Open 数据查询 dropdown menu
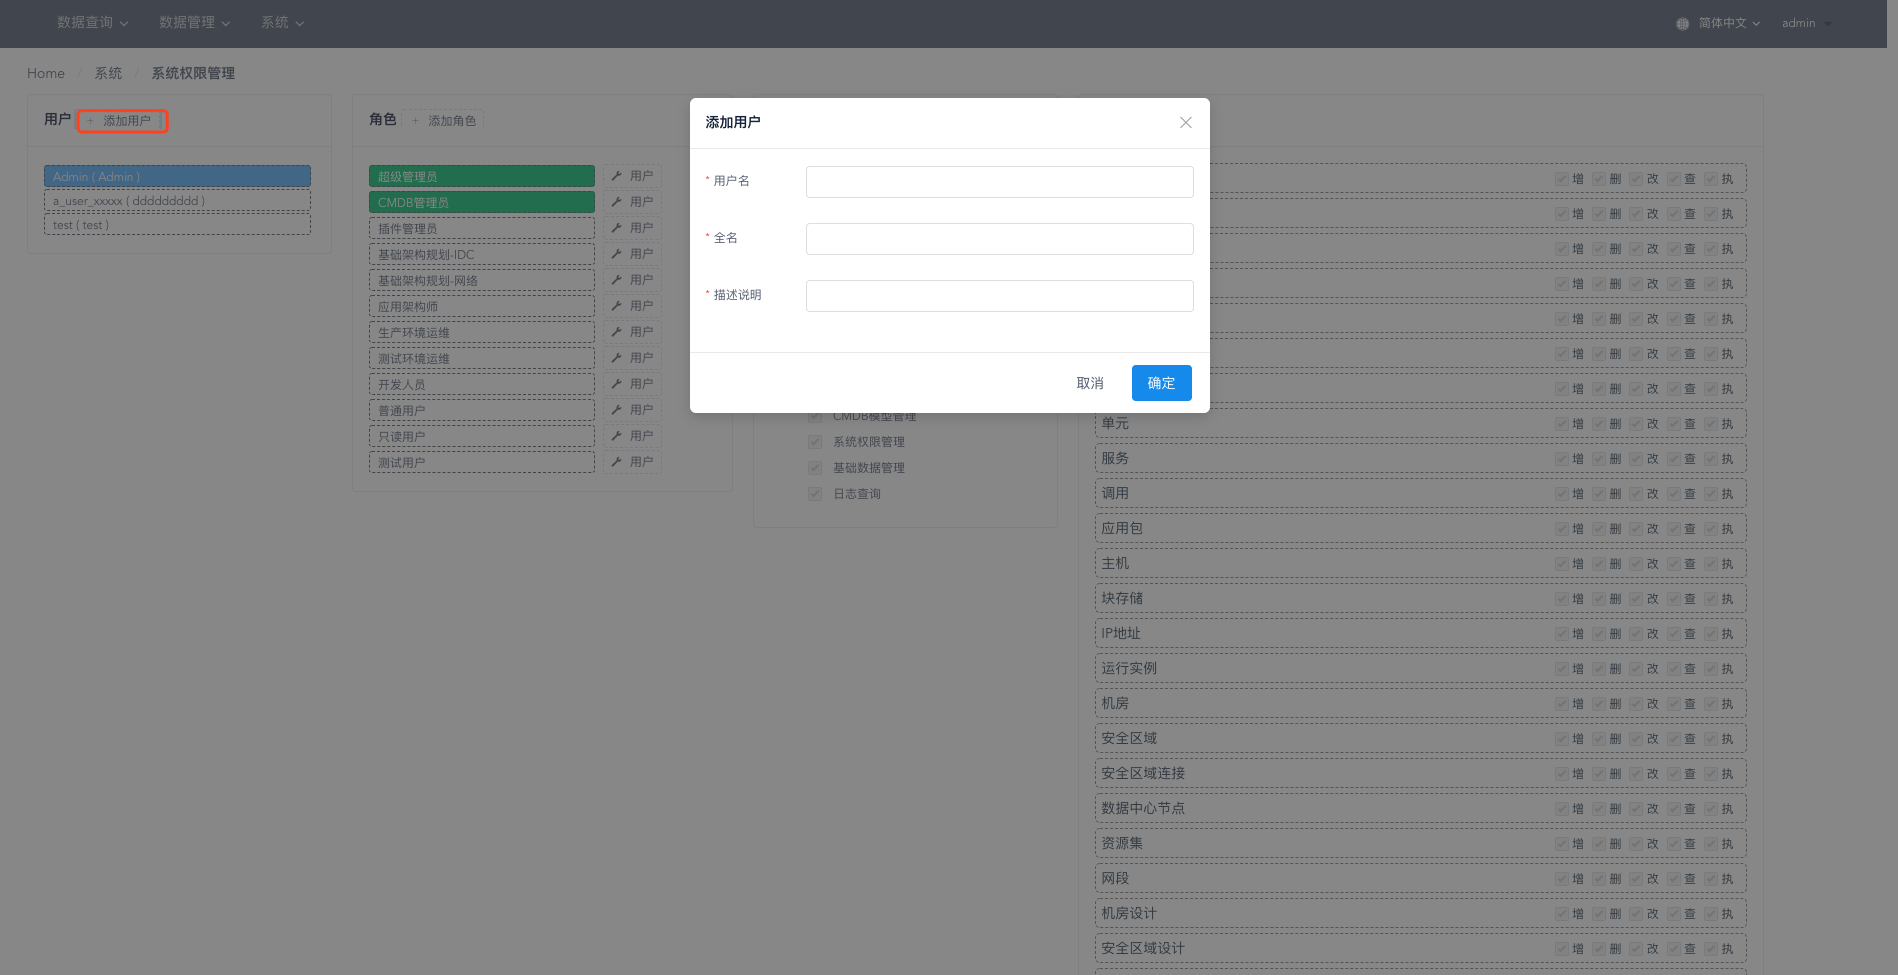The height and width of the screenshot is (975, 1898). point(92,23)
